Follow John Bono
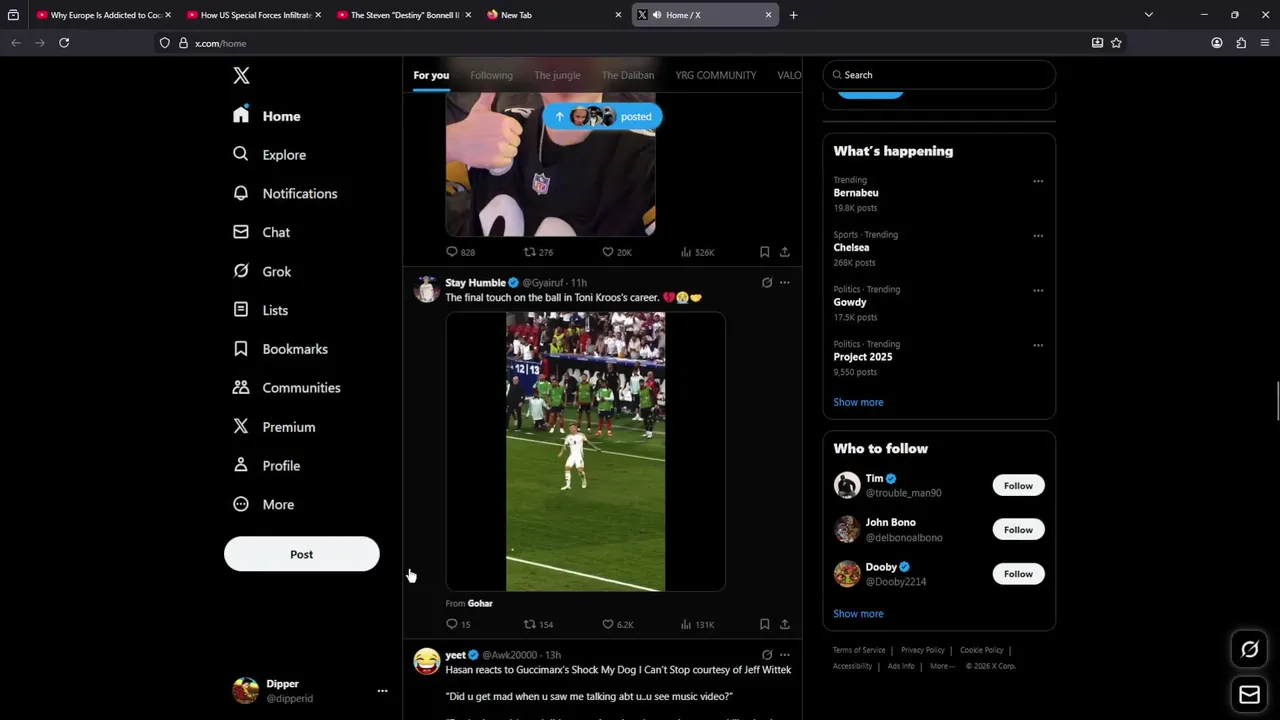The width and height of the screenshot is (1280, 720). coord(1018,530)
